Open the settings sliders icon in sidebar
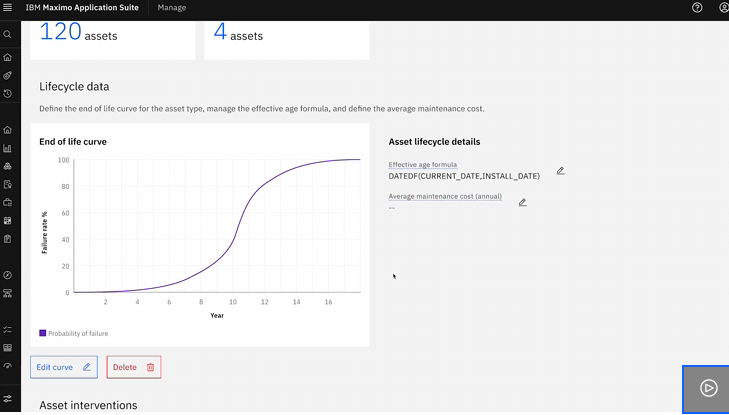This screenshot has height=415, width=729. point(7,399)
